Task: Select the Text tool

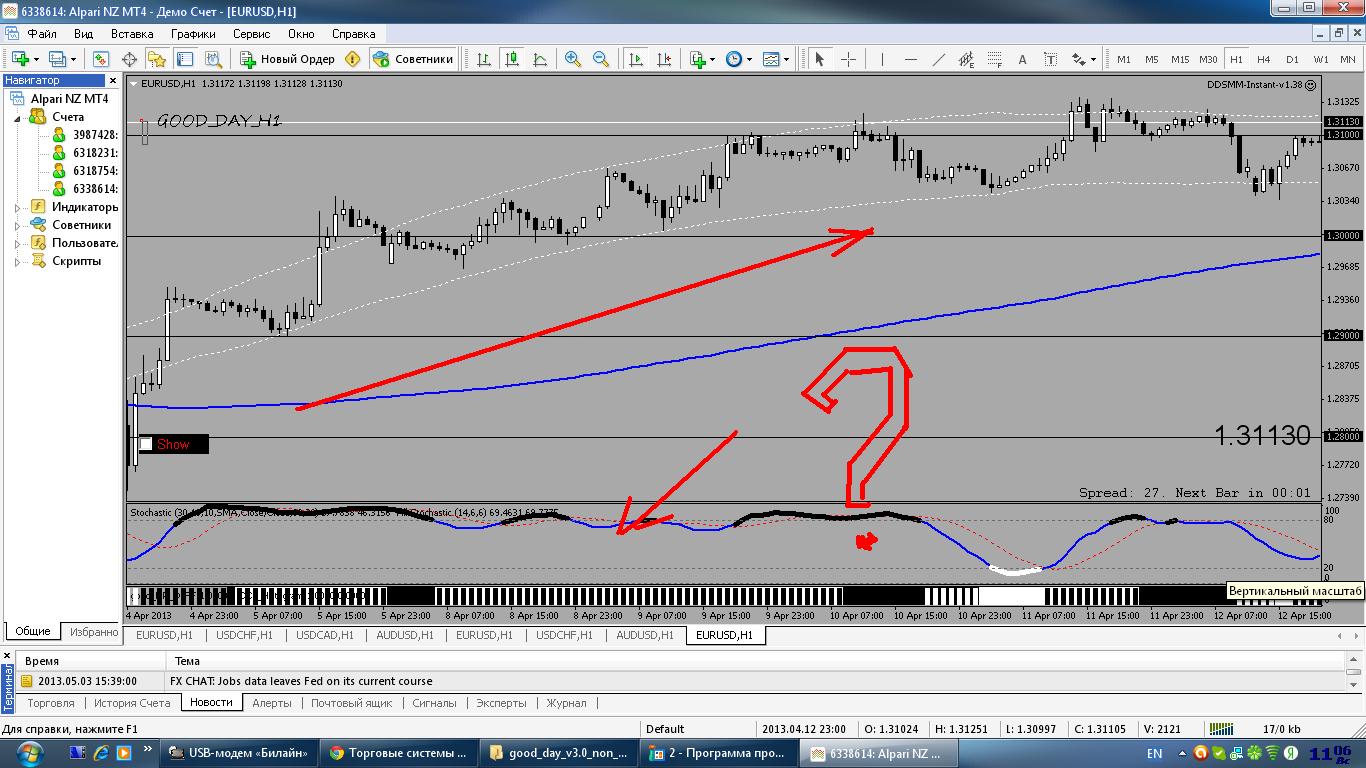Action: point(1022,59)
